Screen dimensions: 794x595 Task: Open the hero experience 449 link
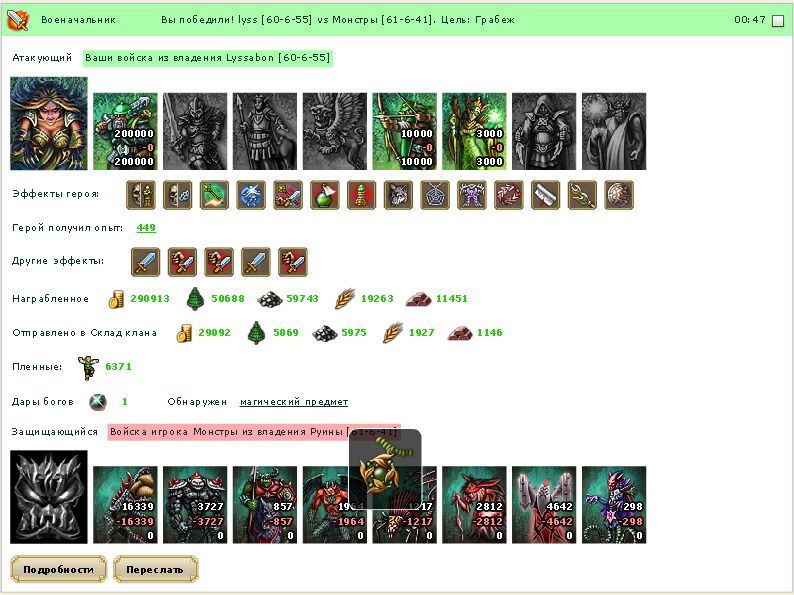pos(146,227)
